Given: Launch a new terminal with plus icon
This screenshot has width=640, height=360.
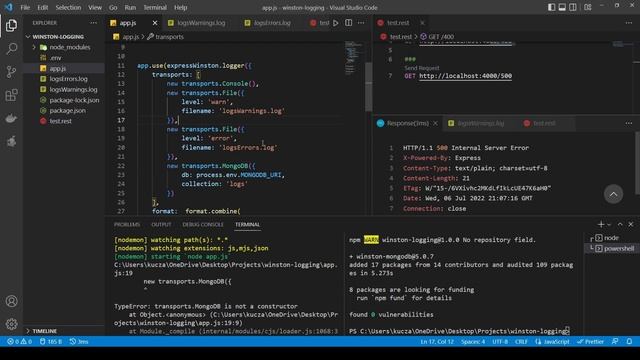Looking at the screenshot, I should [601, 224].
